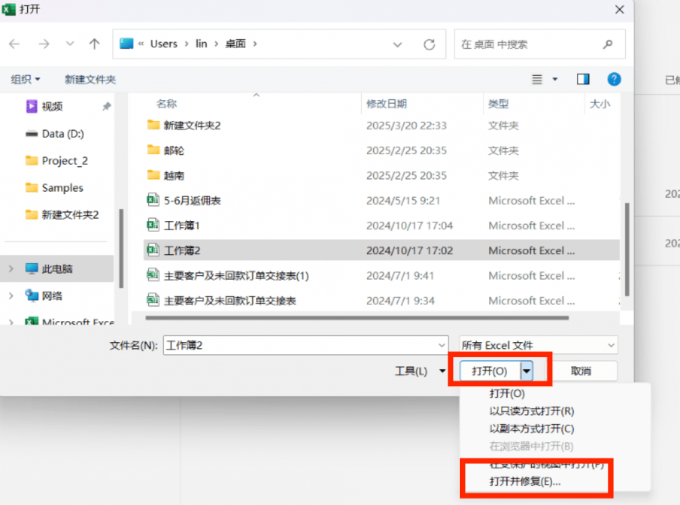Viewport: 680px width, 505px height.
Task: Click the 打开(O) button
Action: (490, 371)
